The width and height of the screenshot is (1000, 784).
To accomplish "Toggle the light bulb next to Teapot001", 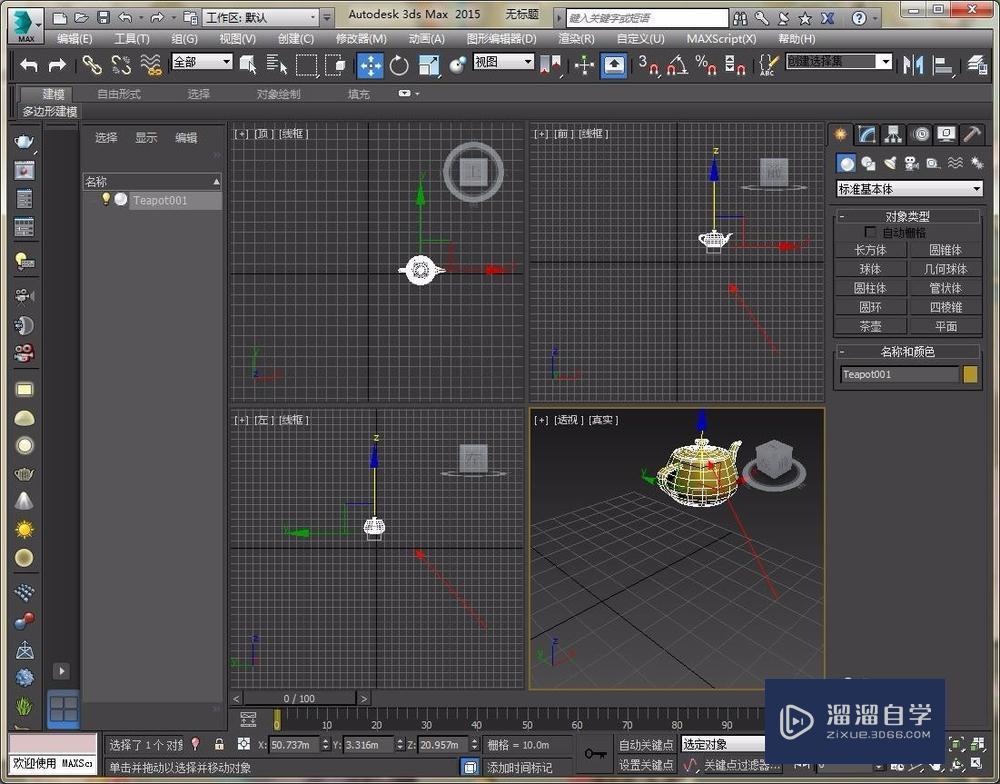I will tap(105, 200).
